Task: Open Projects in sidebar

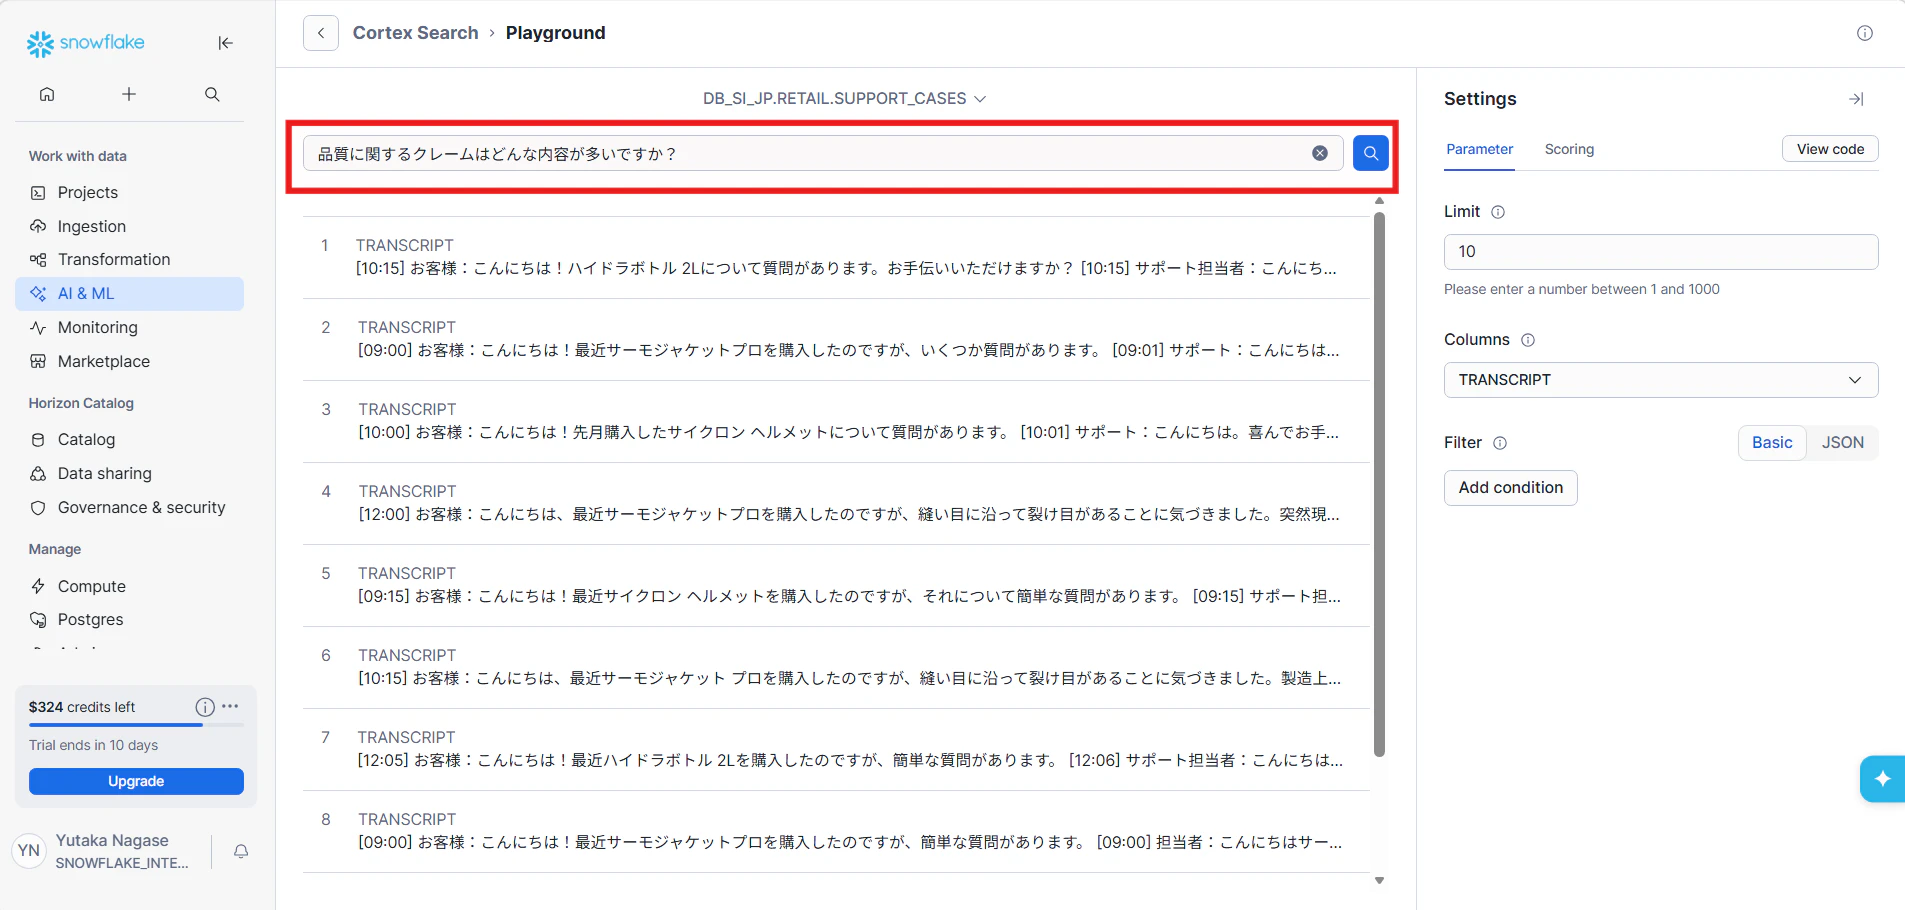Action: [129, 193]
